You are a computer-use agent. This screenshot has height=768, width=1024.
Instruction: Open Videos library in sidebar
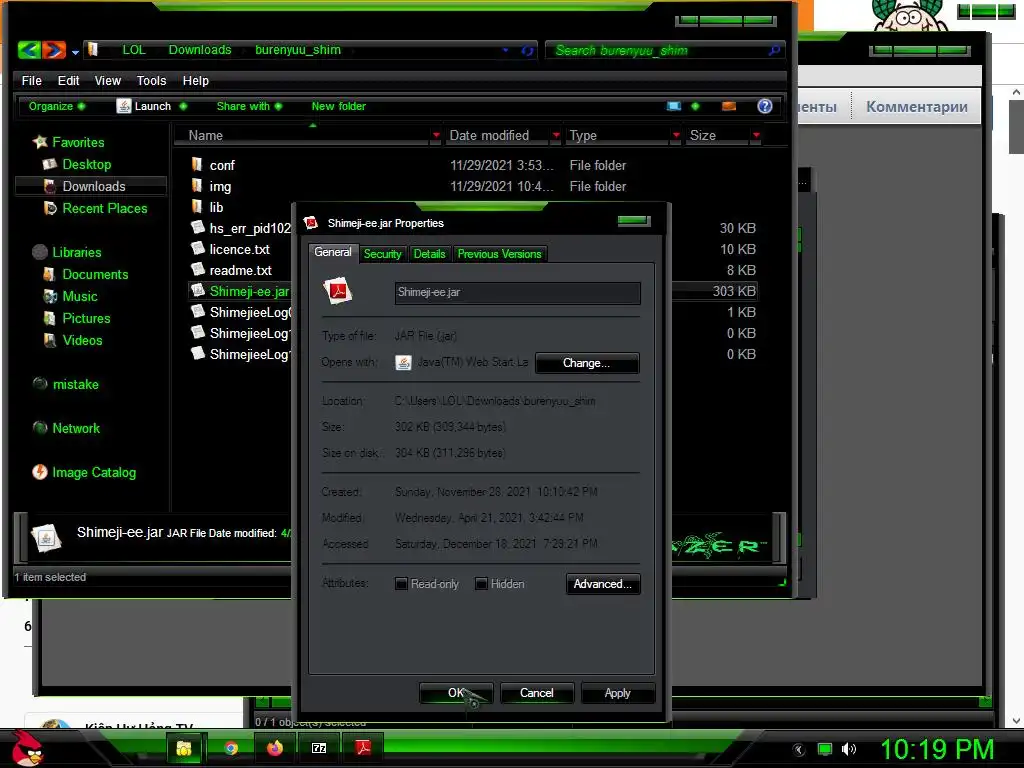click(x=72, y=340)
